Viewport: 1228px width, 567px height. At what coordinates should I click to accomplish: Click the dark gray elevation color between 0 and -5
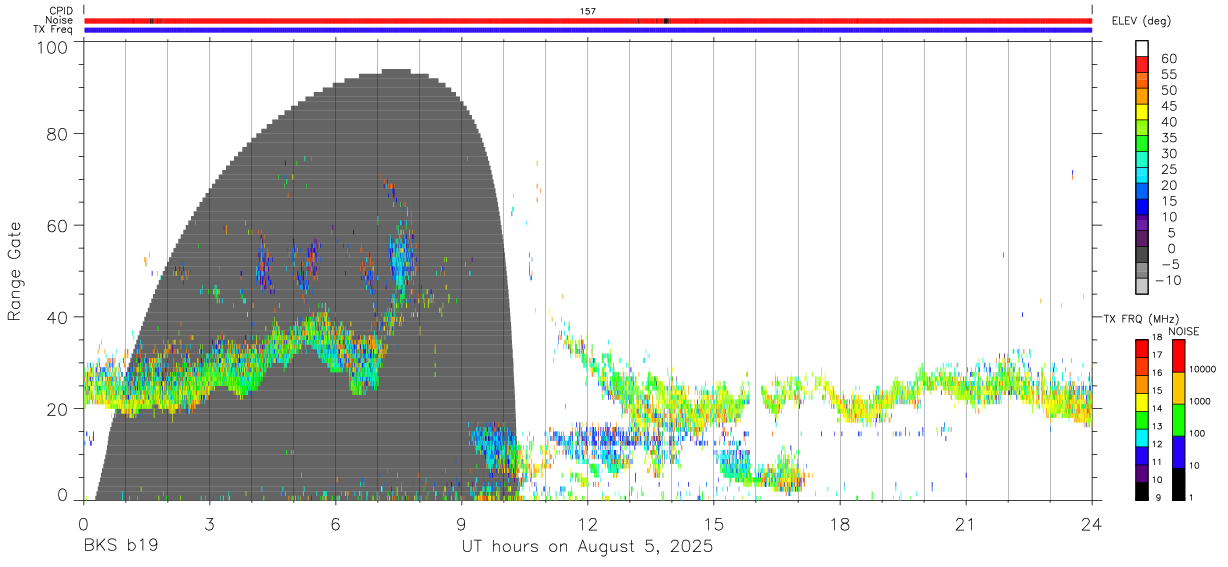click(1142, 255)
